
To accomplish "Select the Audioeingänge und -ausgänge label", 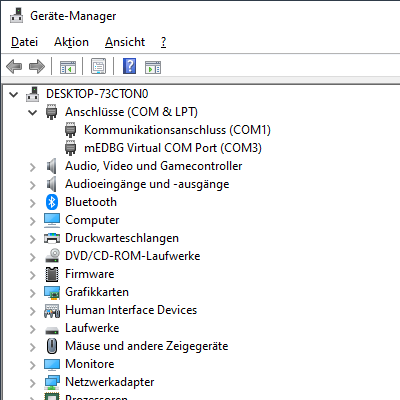I will pos(147,184).
